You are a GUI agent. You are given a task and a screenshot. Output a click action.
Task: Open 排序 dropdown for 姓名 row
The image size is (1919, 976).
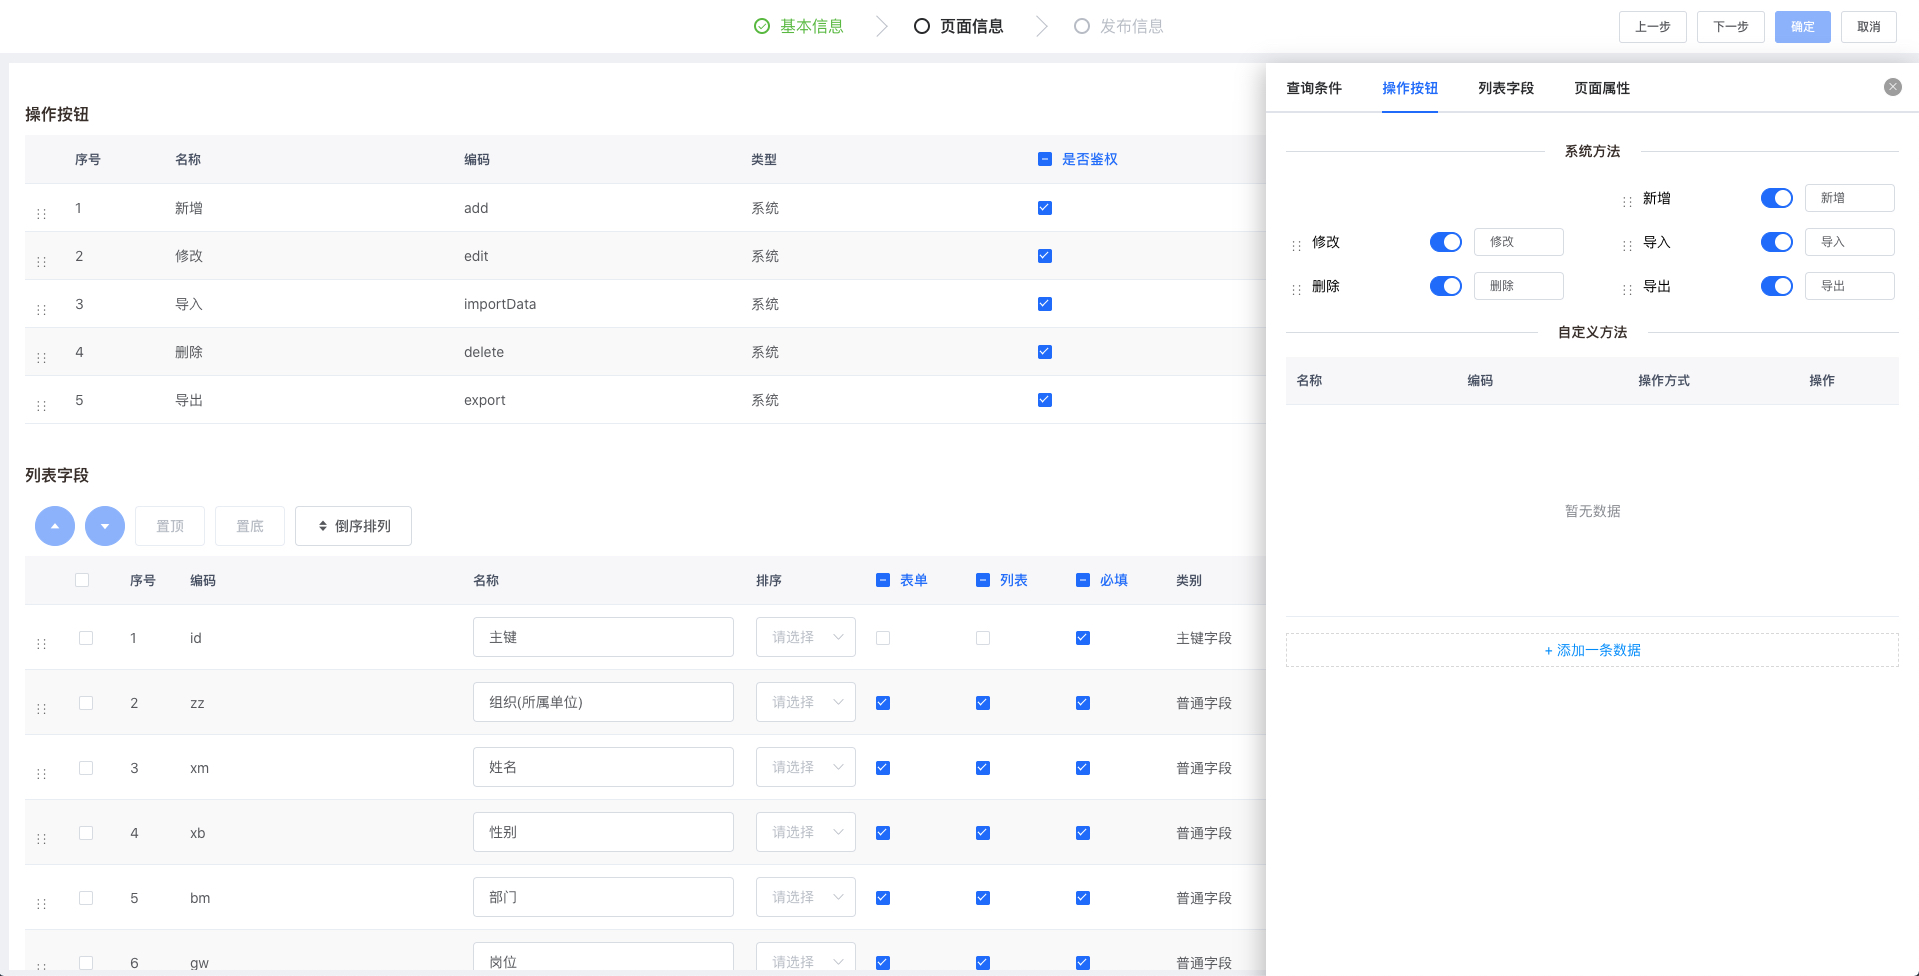pyautogui.click(x=806, y=767)
